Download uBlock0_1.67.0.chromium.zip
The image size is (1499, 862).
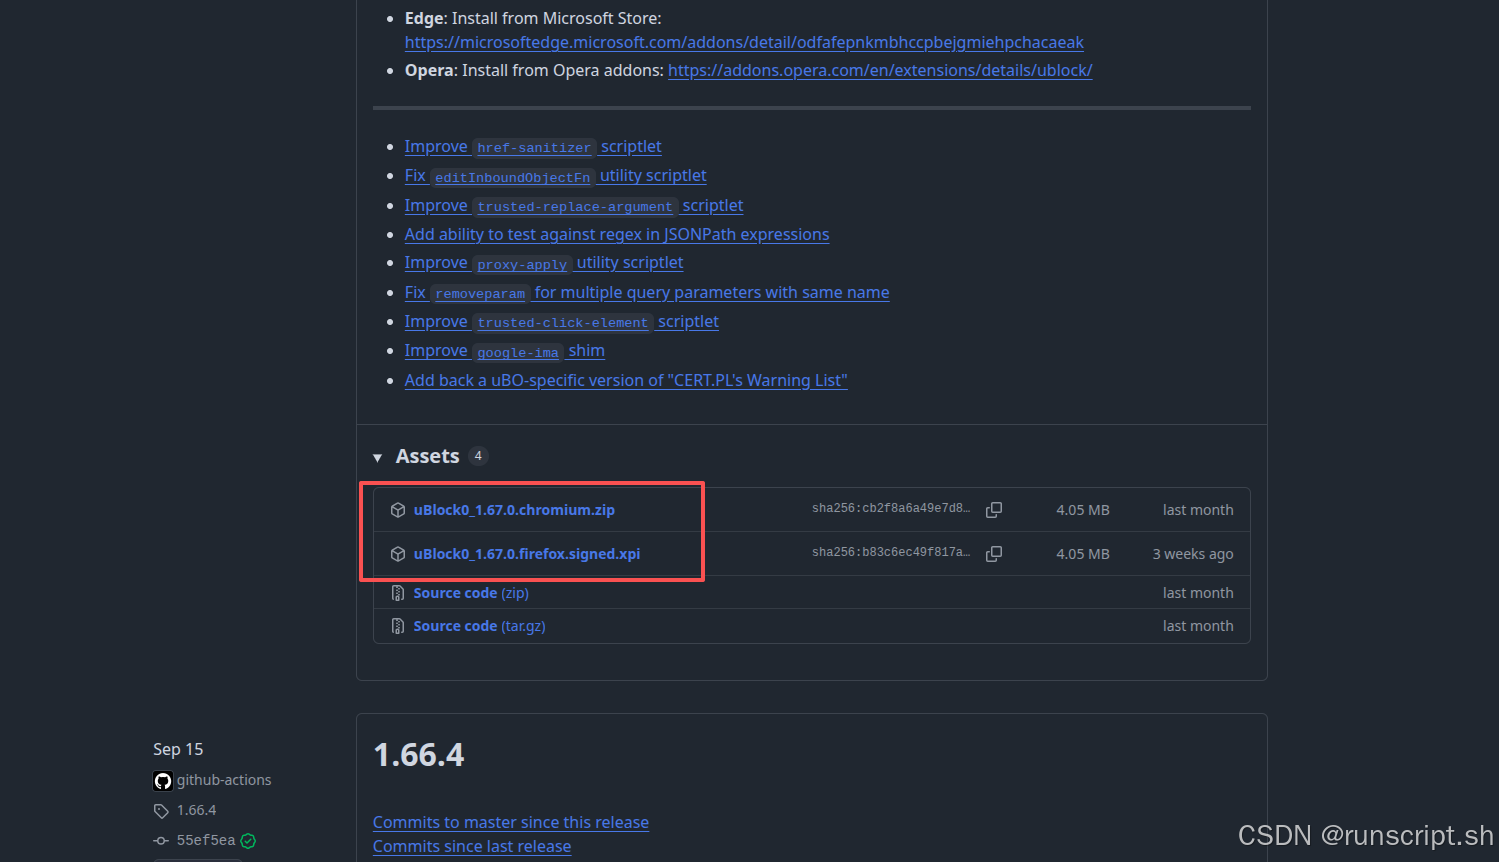[514, 510]
